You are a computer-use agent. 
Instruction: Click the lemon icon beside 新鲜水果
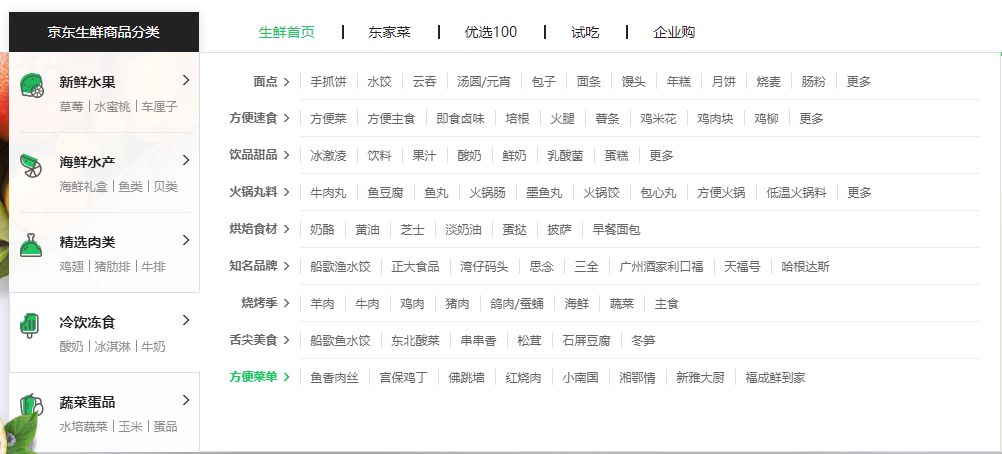click(32, 86)
